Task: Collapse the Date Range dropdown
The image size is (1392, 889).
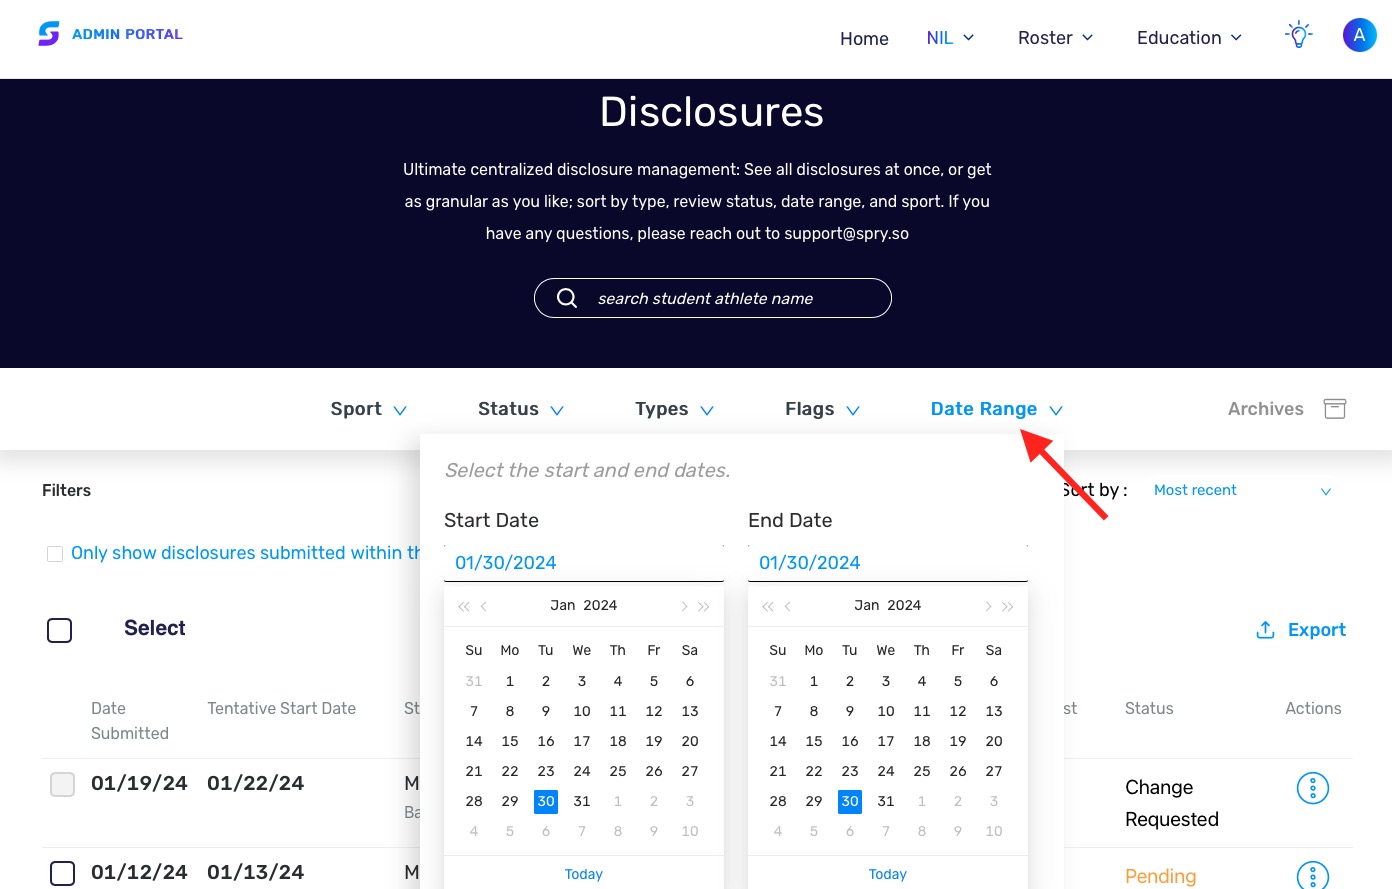Action: click(x=997, y=409)
